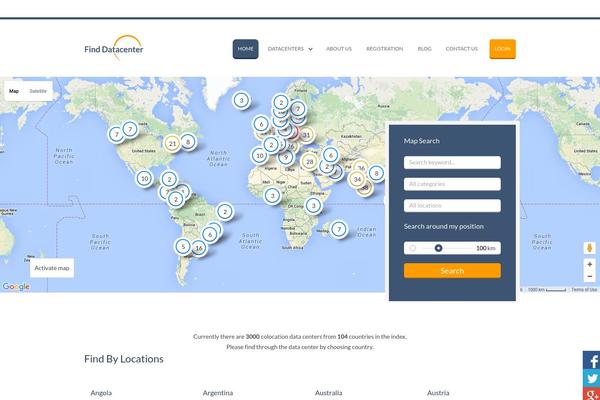Select cluster marker 10 near Morocco
The height and width of the screenshot is (400, 600).
(260, 155)
